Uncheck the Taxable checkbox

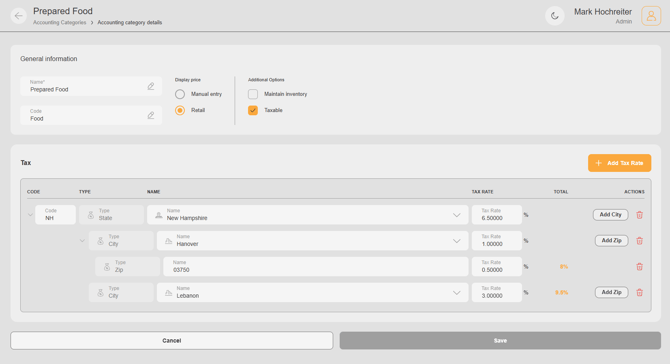pyautogui.click(x=253, y=110)
